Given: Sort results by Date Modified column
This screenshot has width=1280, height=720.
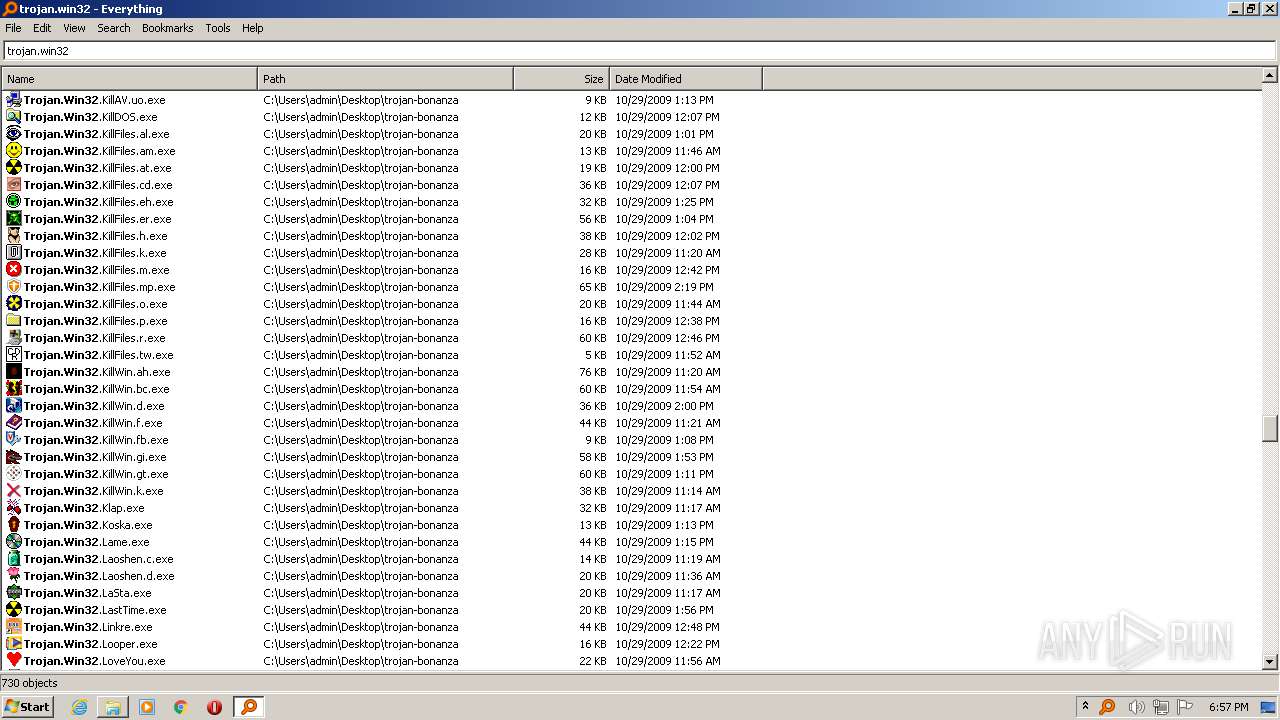Looking at the screenshot, I should point(686,79).
